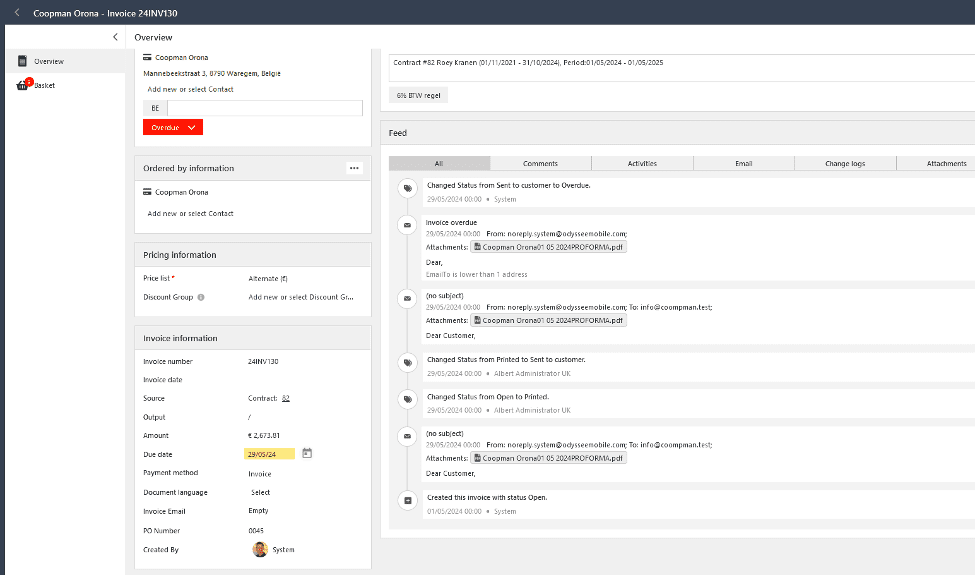Click icon for Created this invoice entry
Screen dimensions: 977x575
click(x=407, y=500)
